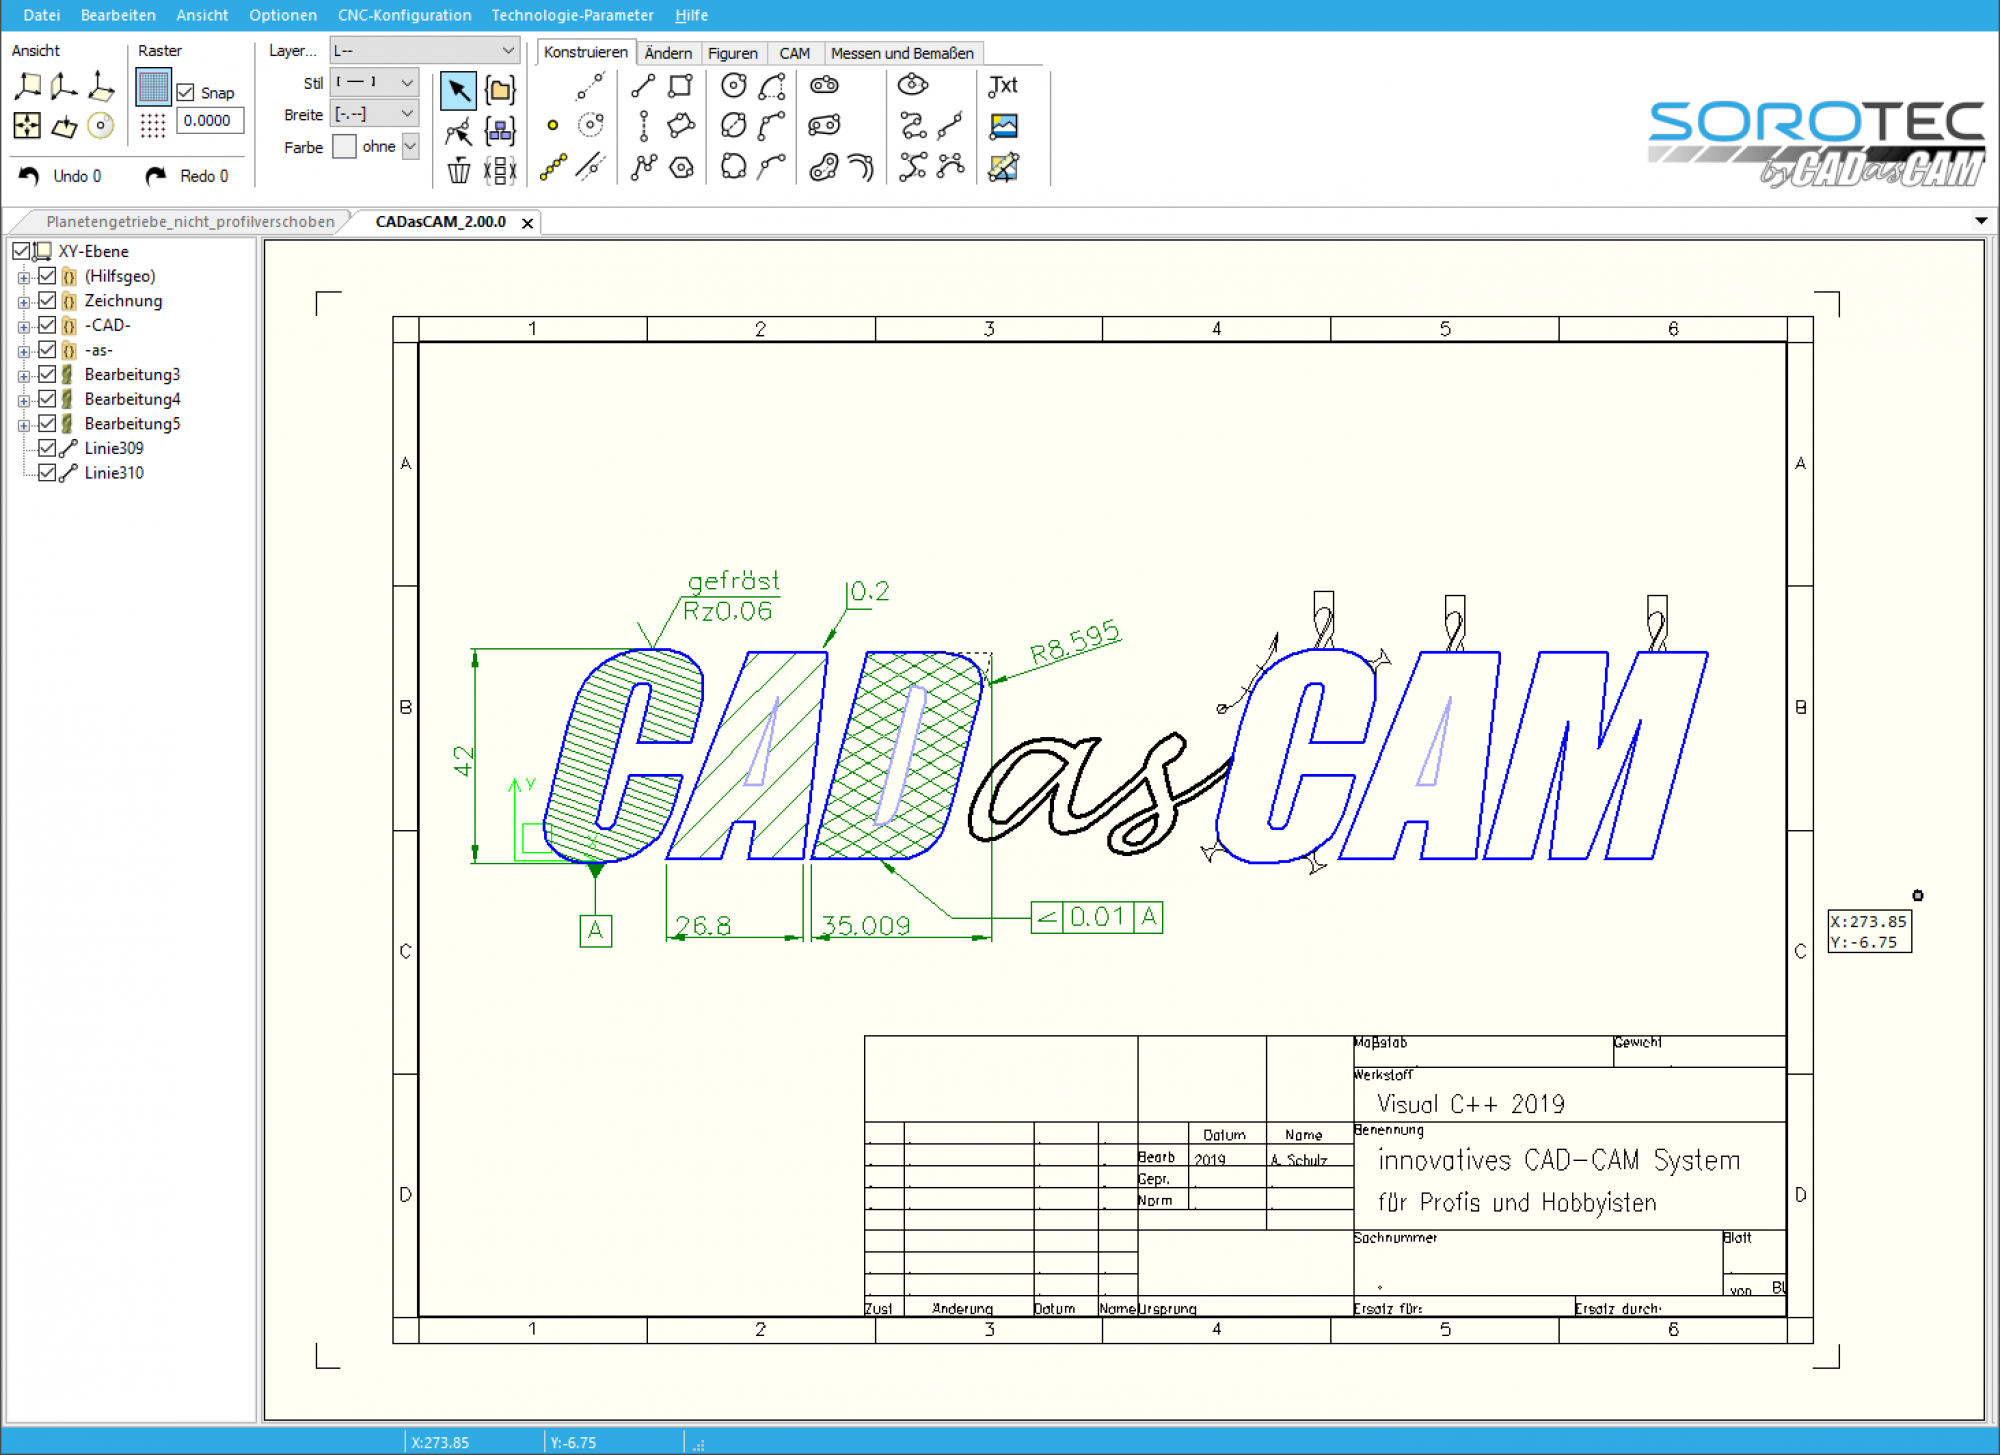The image size is (2000, 1455).
Task: Toggle the Bearbeitung3 checkbox
Action: tap(47, 374)
